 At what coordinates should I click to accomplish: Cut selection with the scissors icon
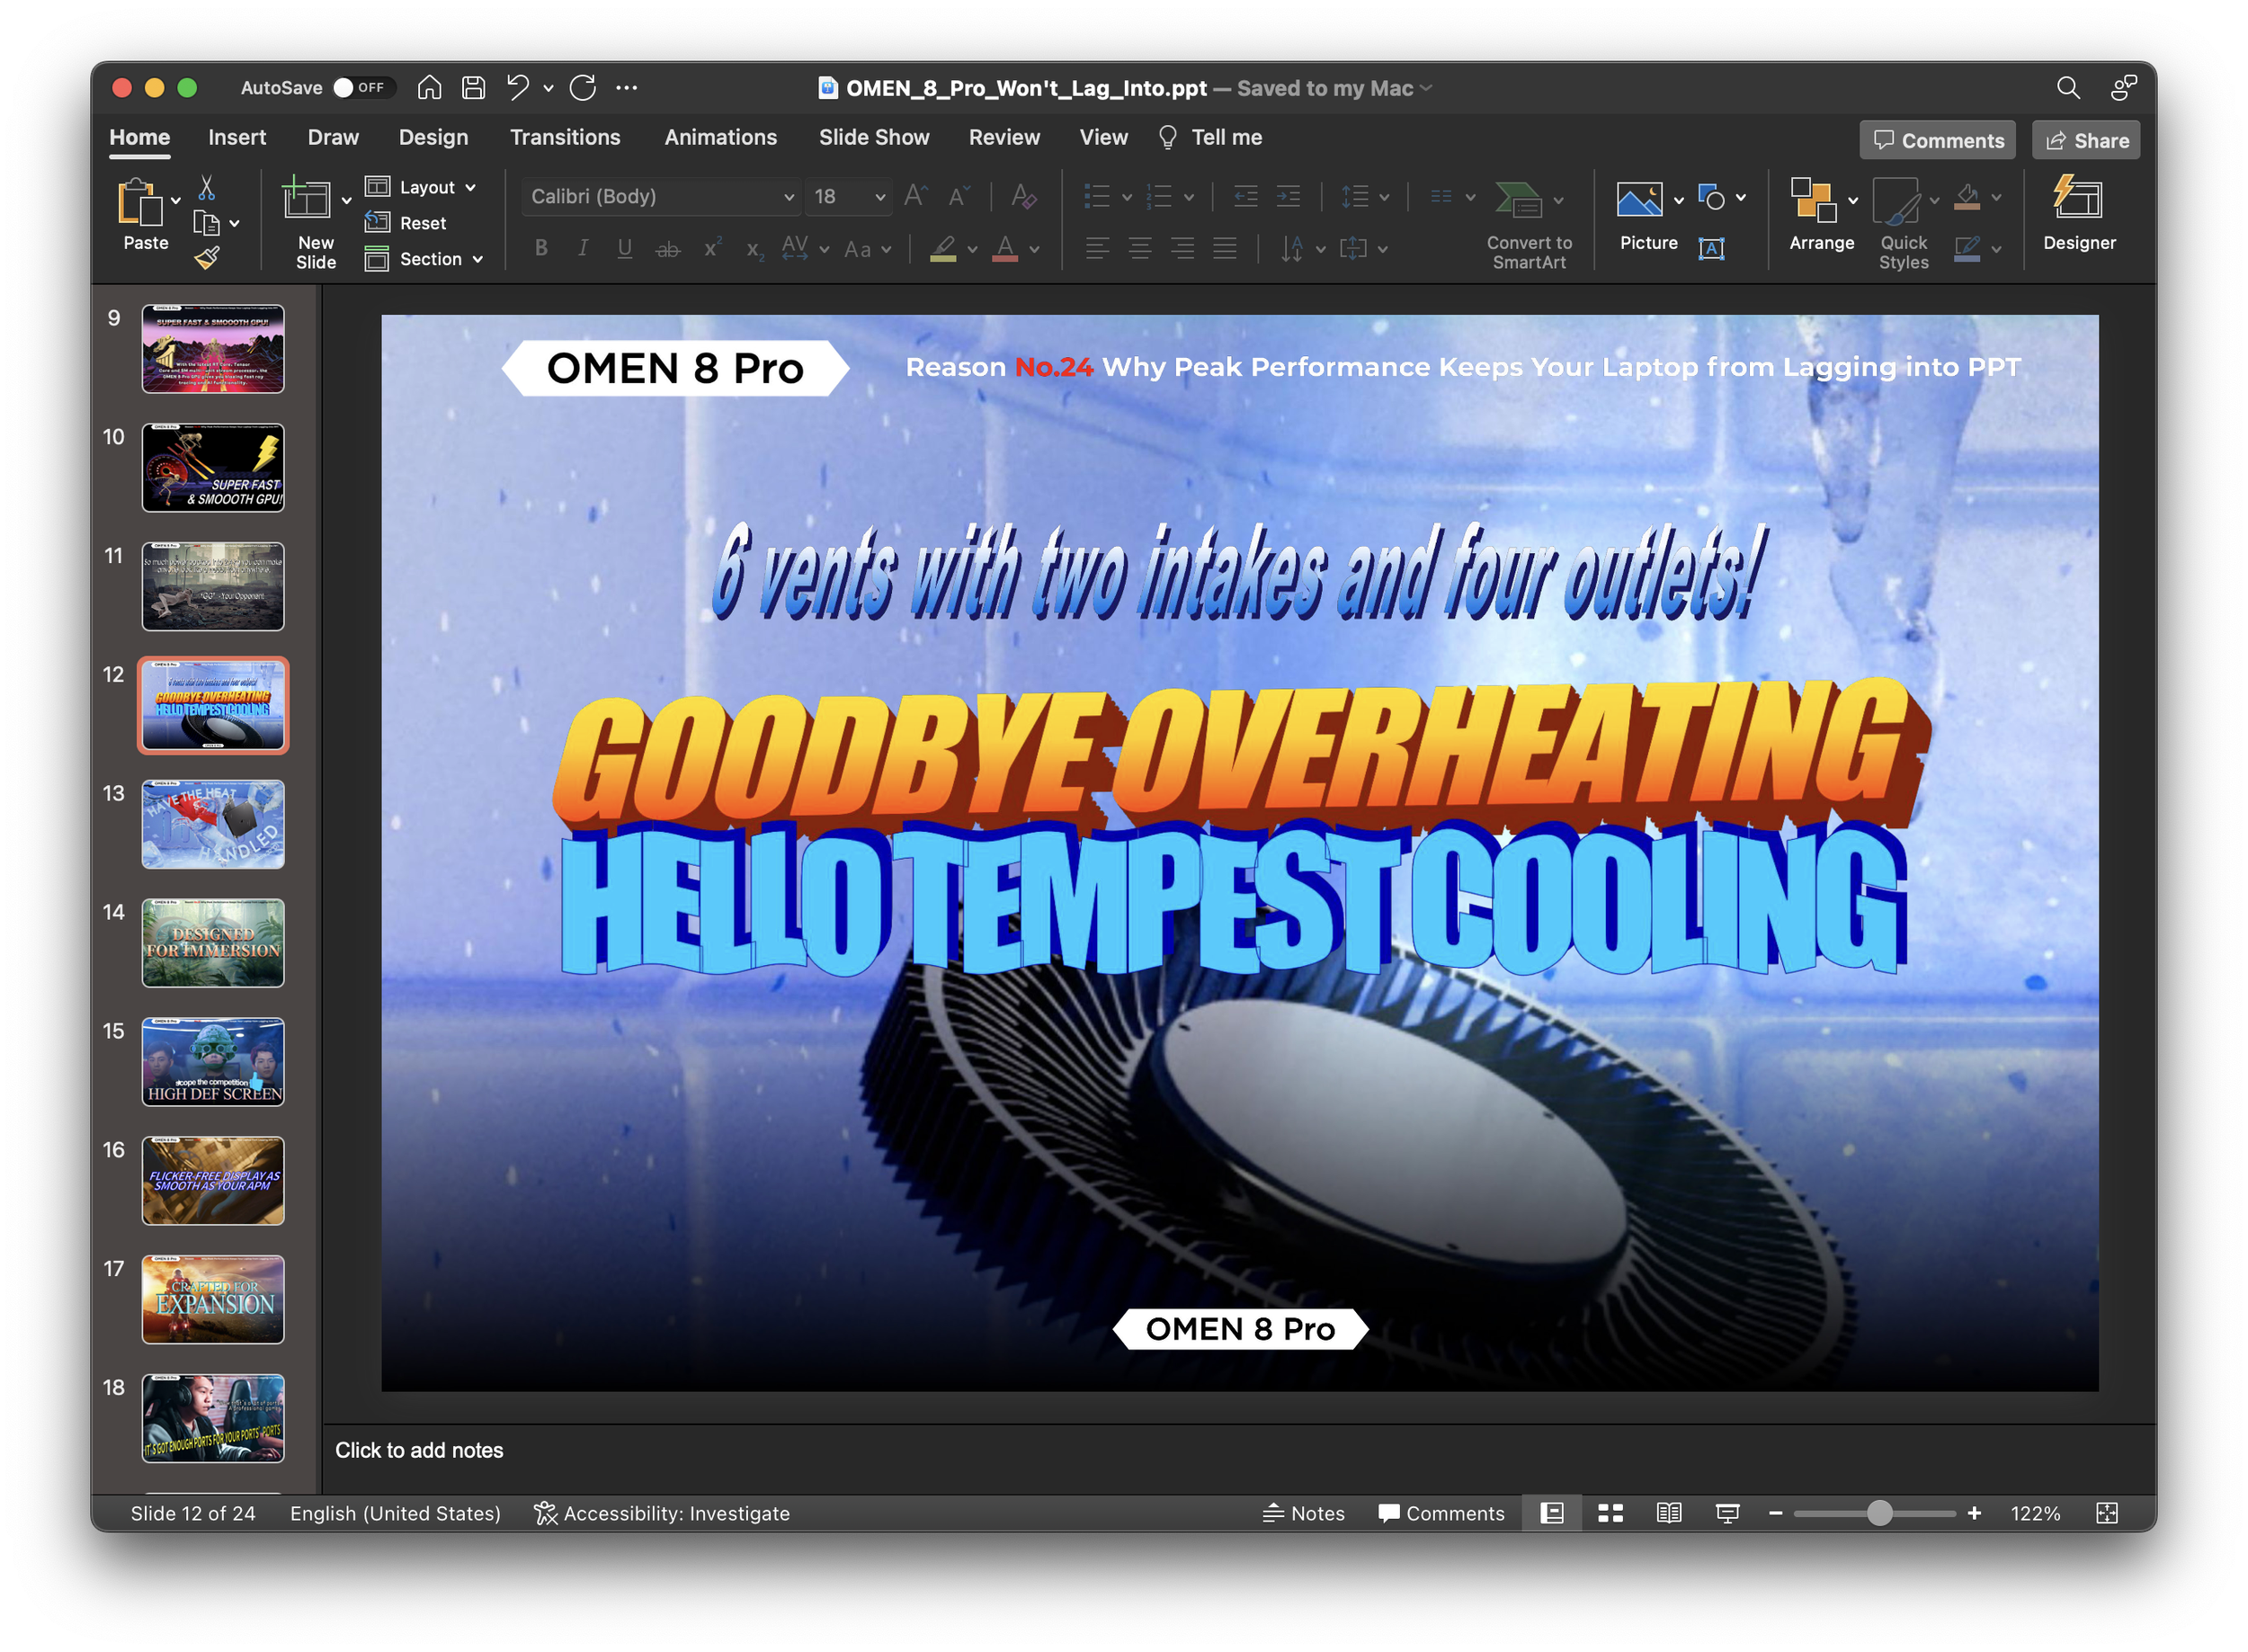(206, 187)
